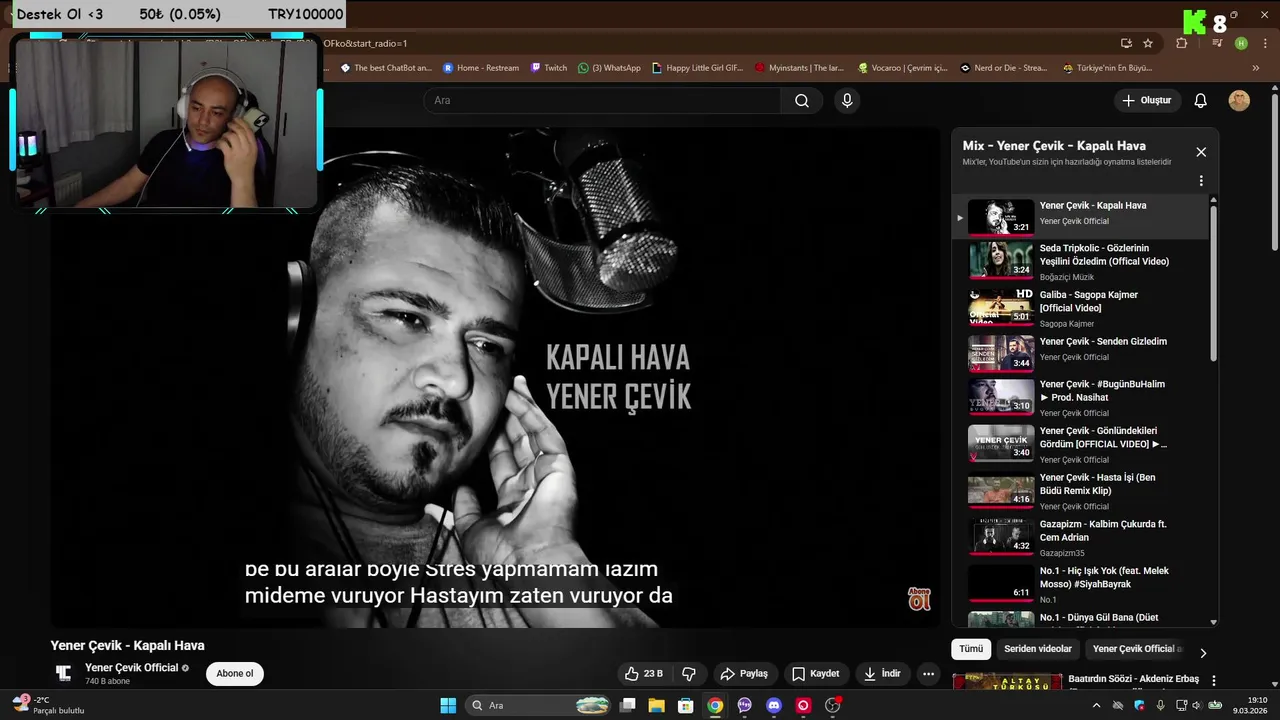Dislike the Kapalı Hava video
The width and height of the screenshot is (1280, 720).
[x=689, y=674]
